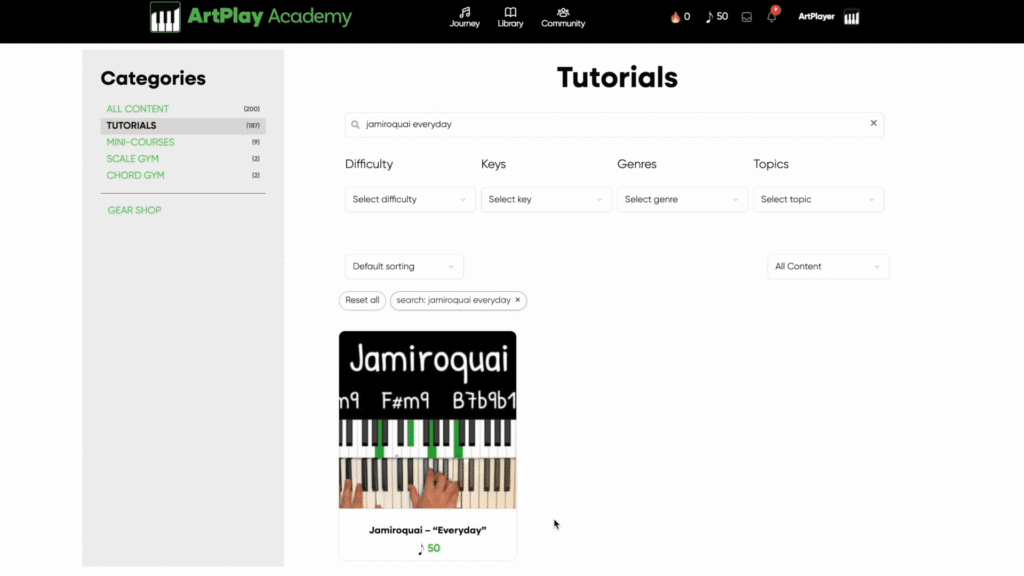Click the flame streak icon
This screenshot has width=1024, height=576.
pos(675,17)
